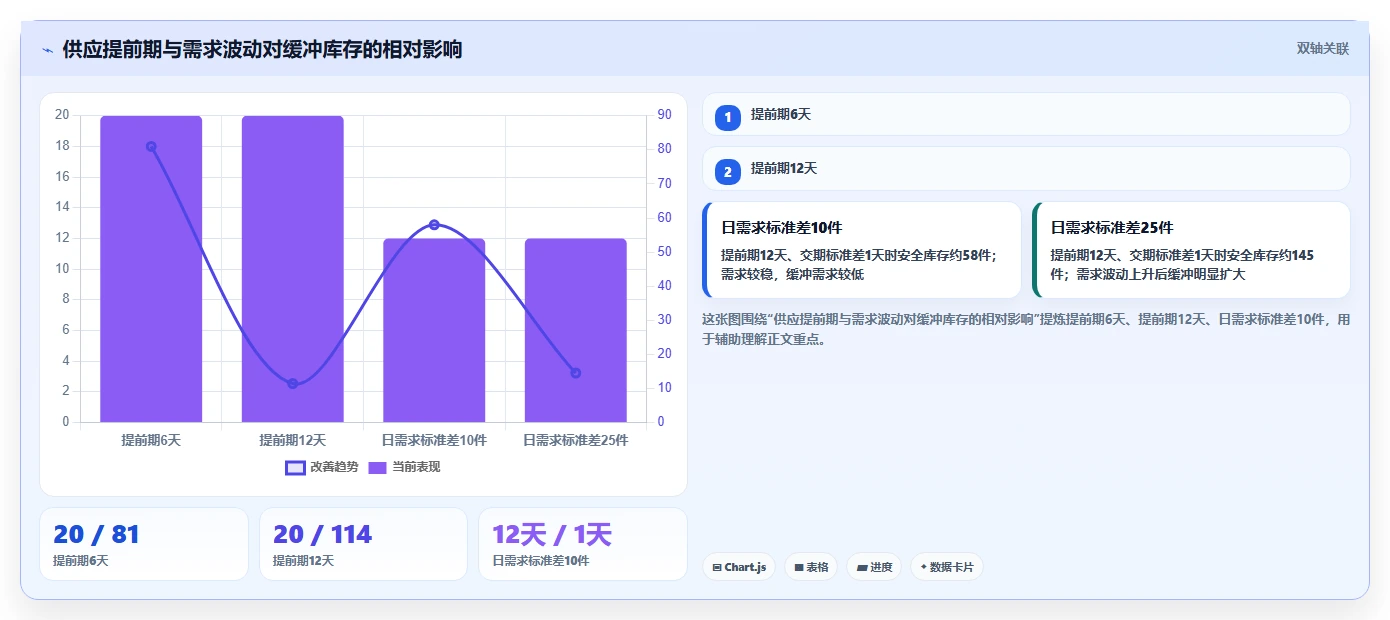Click the lightning icon beside the chart title
The width and height of the screenshot is (1390, 620).
[x=47, y=49]
